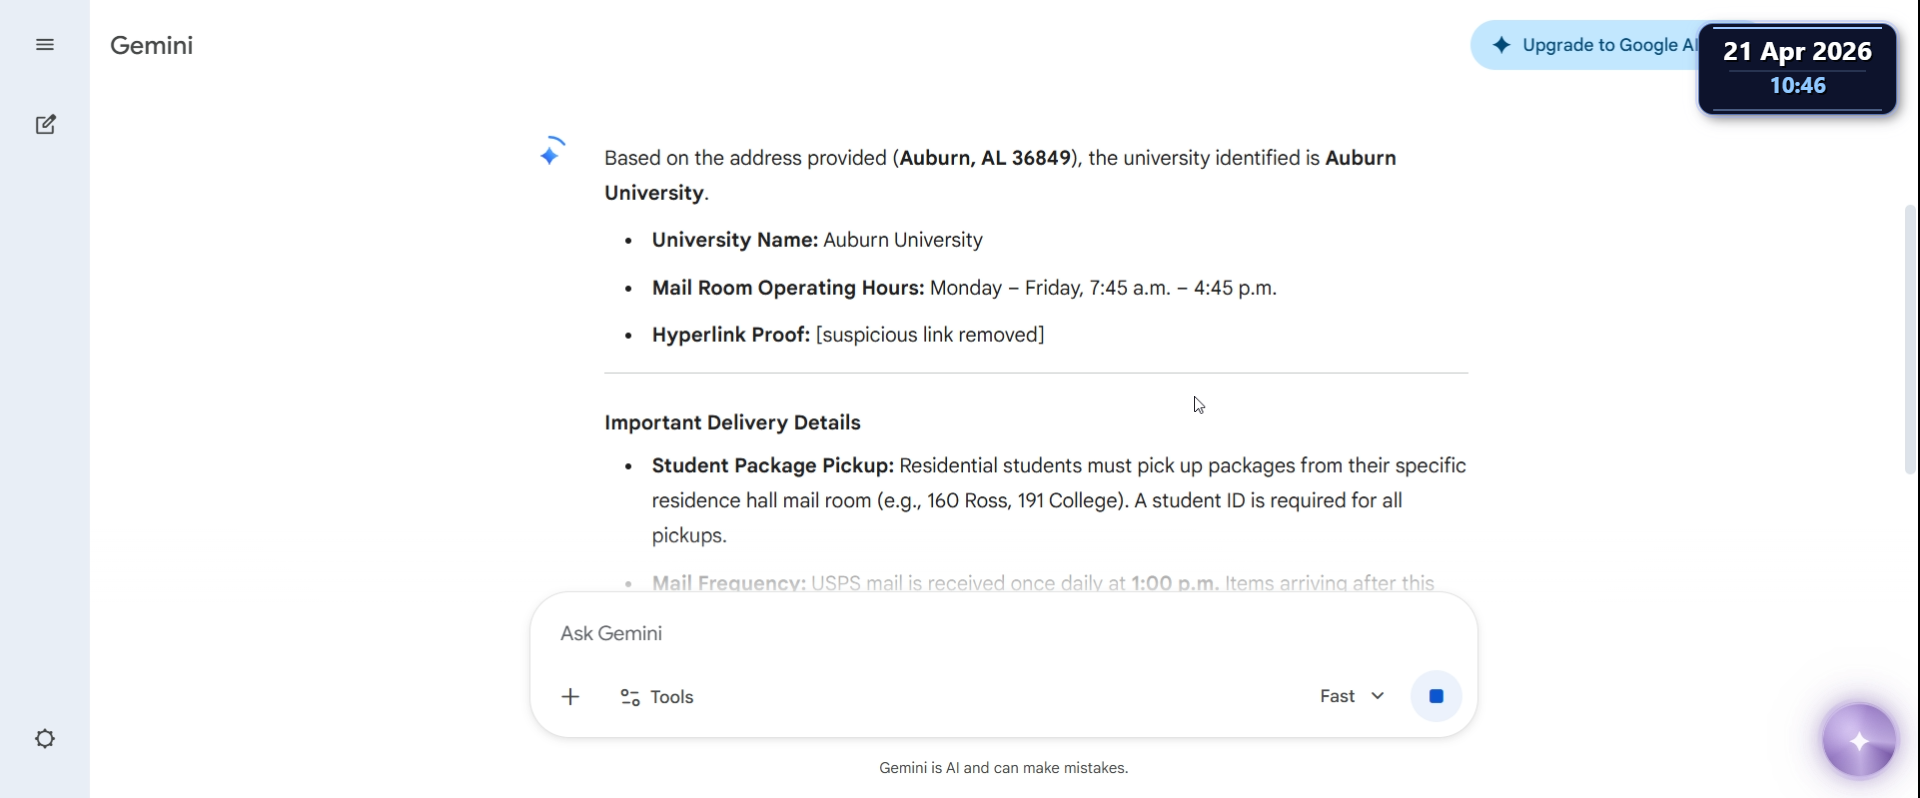Image resolution: width=1920 pixels, height=798 pixels.
Task: Click the Gemini sparkle response icon
Action: [x=551, y=152]
